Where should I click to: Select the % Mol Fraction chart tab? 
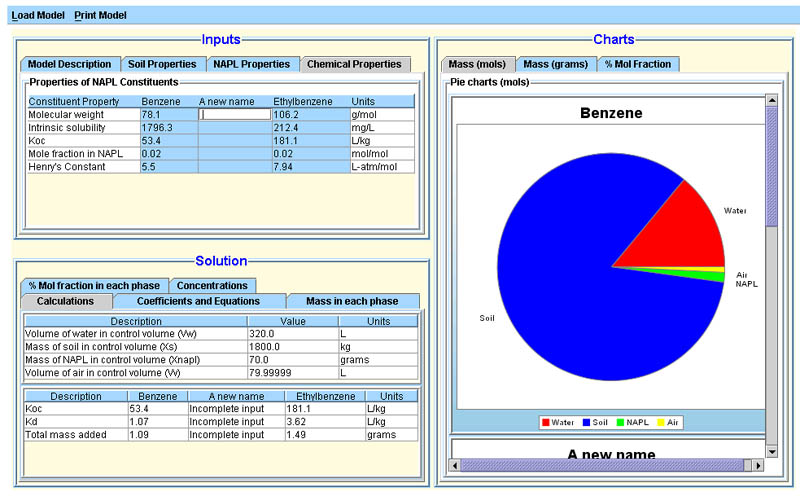(x=638, y=64)
